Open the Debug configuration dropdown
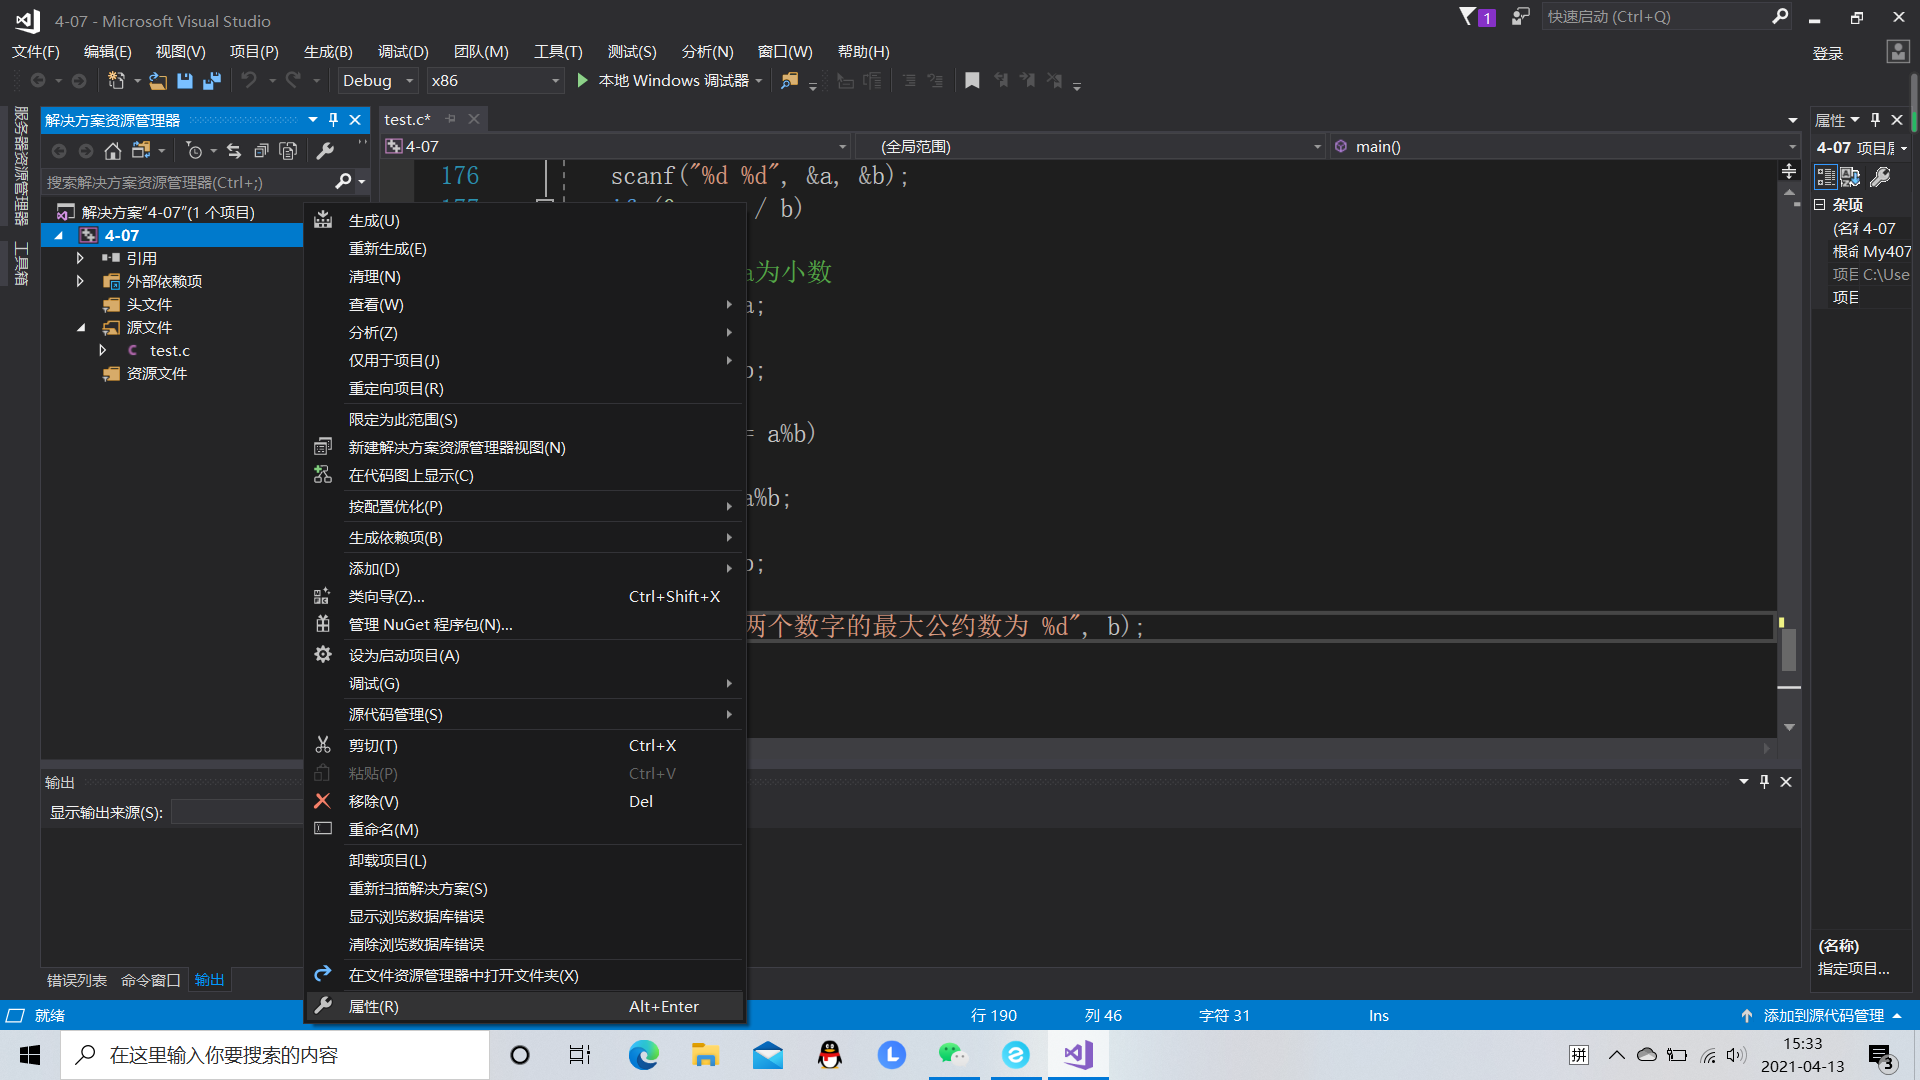The width and height of the screenshot is (1920, 1080). (x=376, y=80)
